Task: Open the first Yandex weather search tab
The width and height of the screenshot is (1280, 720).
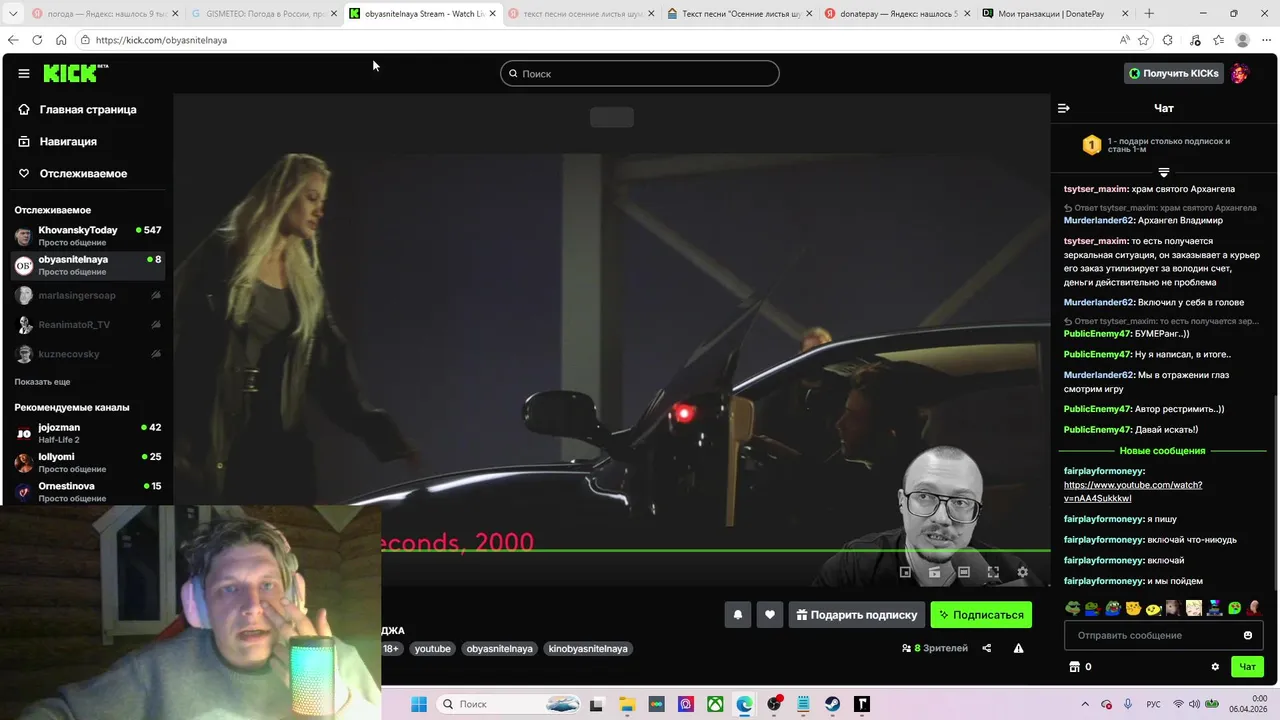Action: [x=104, y=14]
